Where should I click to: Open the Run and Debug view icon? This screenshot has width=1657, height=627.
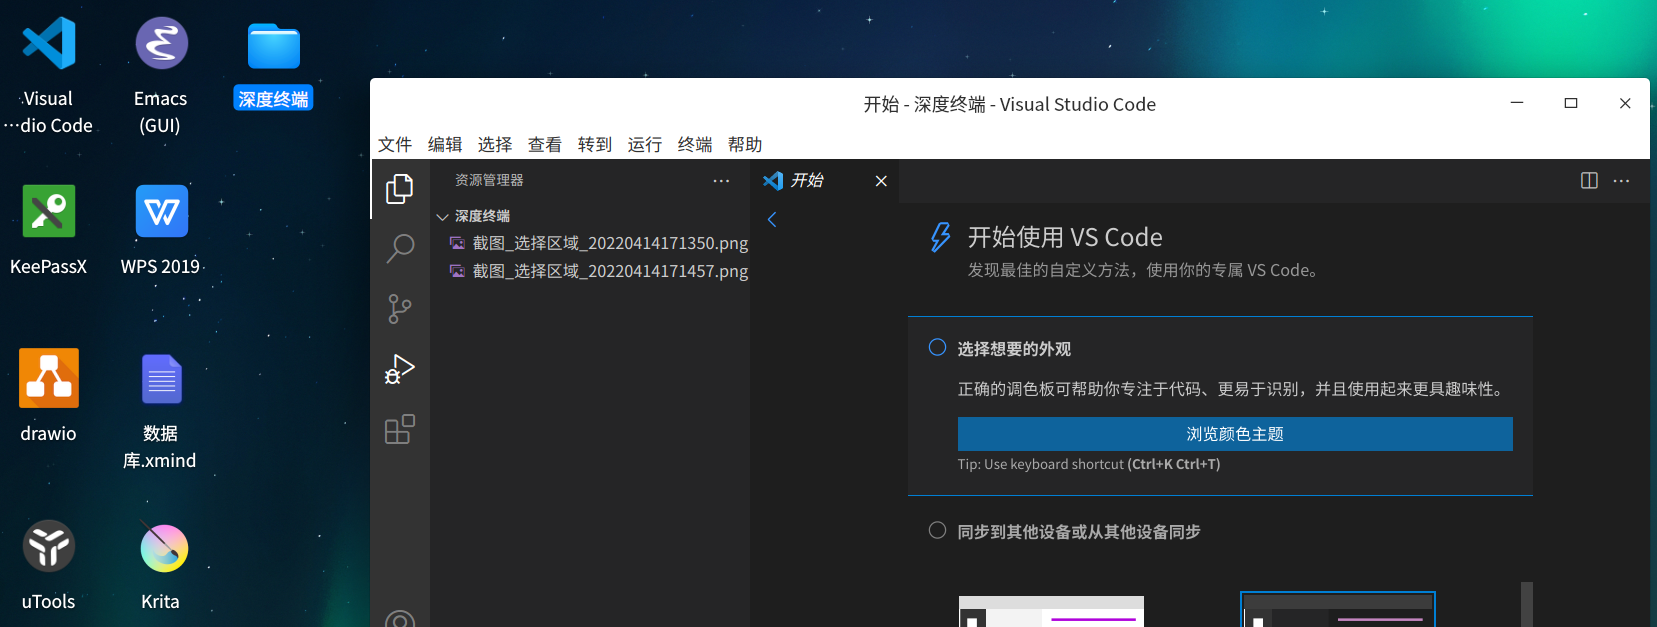(x=400, y=369)
